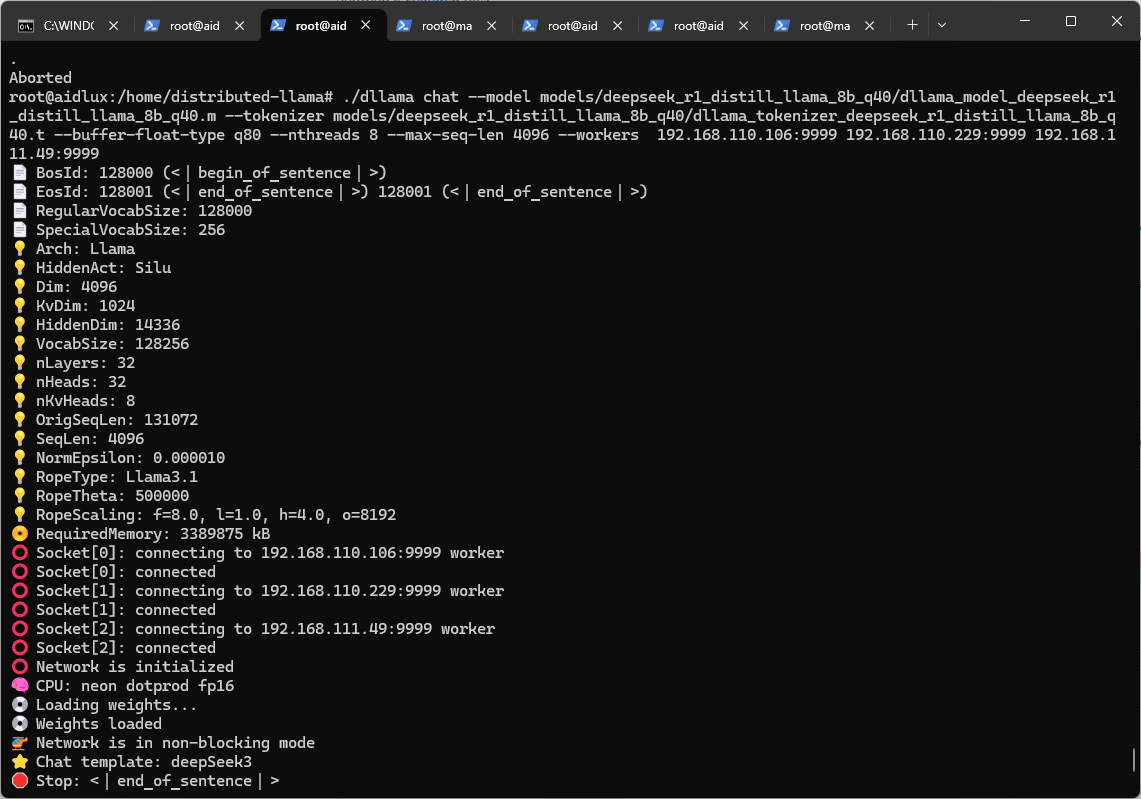The image size is (1141, 799).
Task: Click the page icon beside RegularVocabSize
Action: [20, 210]
